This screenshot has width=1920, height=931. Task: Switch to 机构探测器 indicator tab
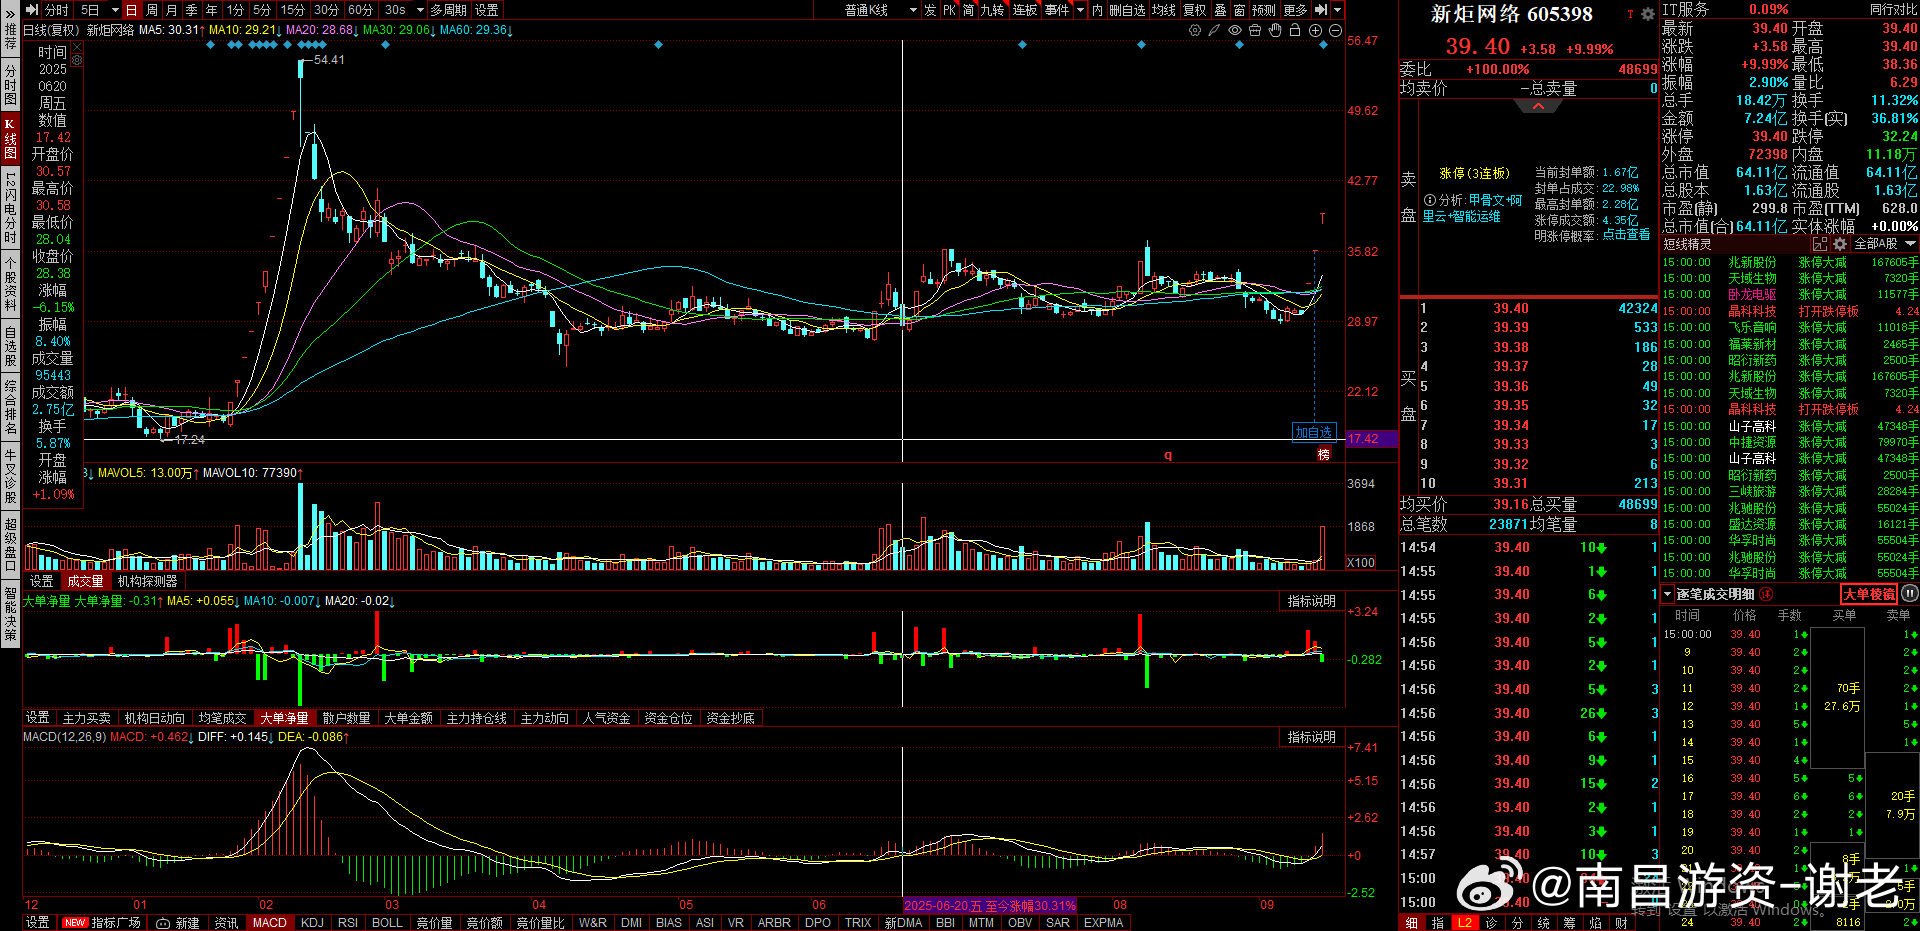click(147, 581)
